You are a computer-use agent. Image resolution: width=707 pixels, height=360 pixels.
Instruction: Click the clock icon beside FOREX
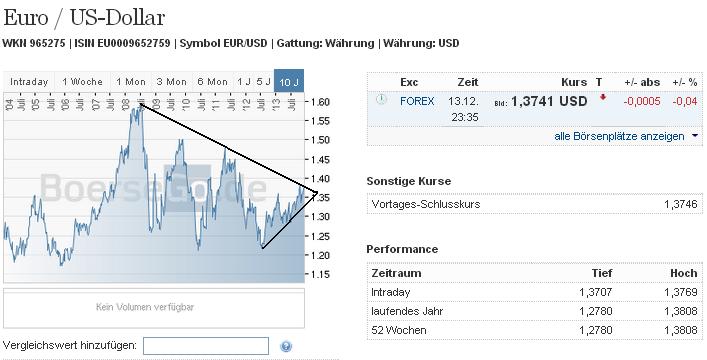[381, 99]
